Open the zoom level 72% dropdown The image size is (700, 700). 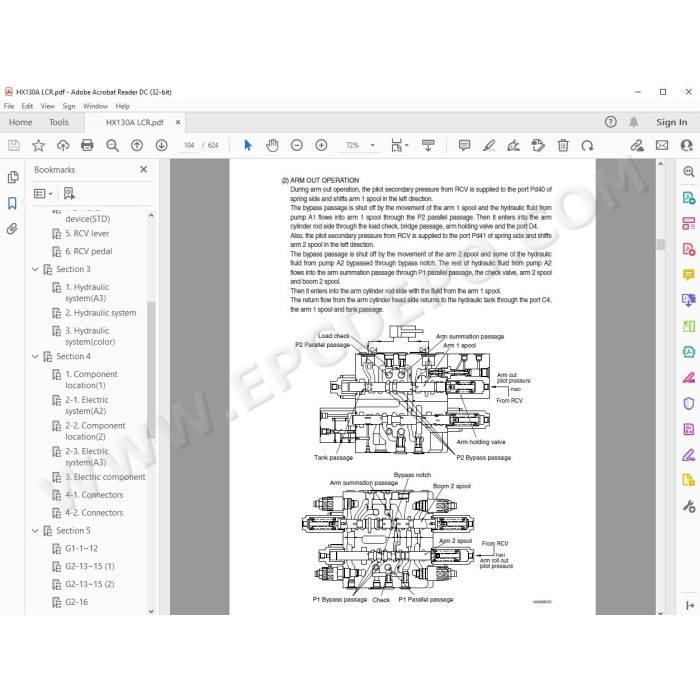click(x=373, y=145)
